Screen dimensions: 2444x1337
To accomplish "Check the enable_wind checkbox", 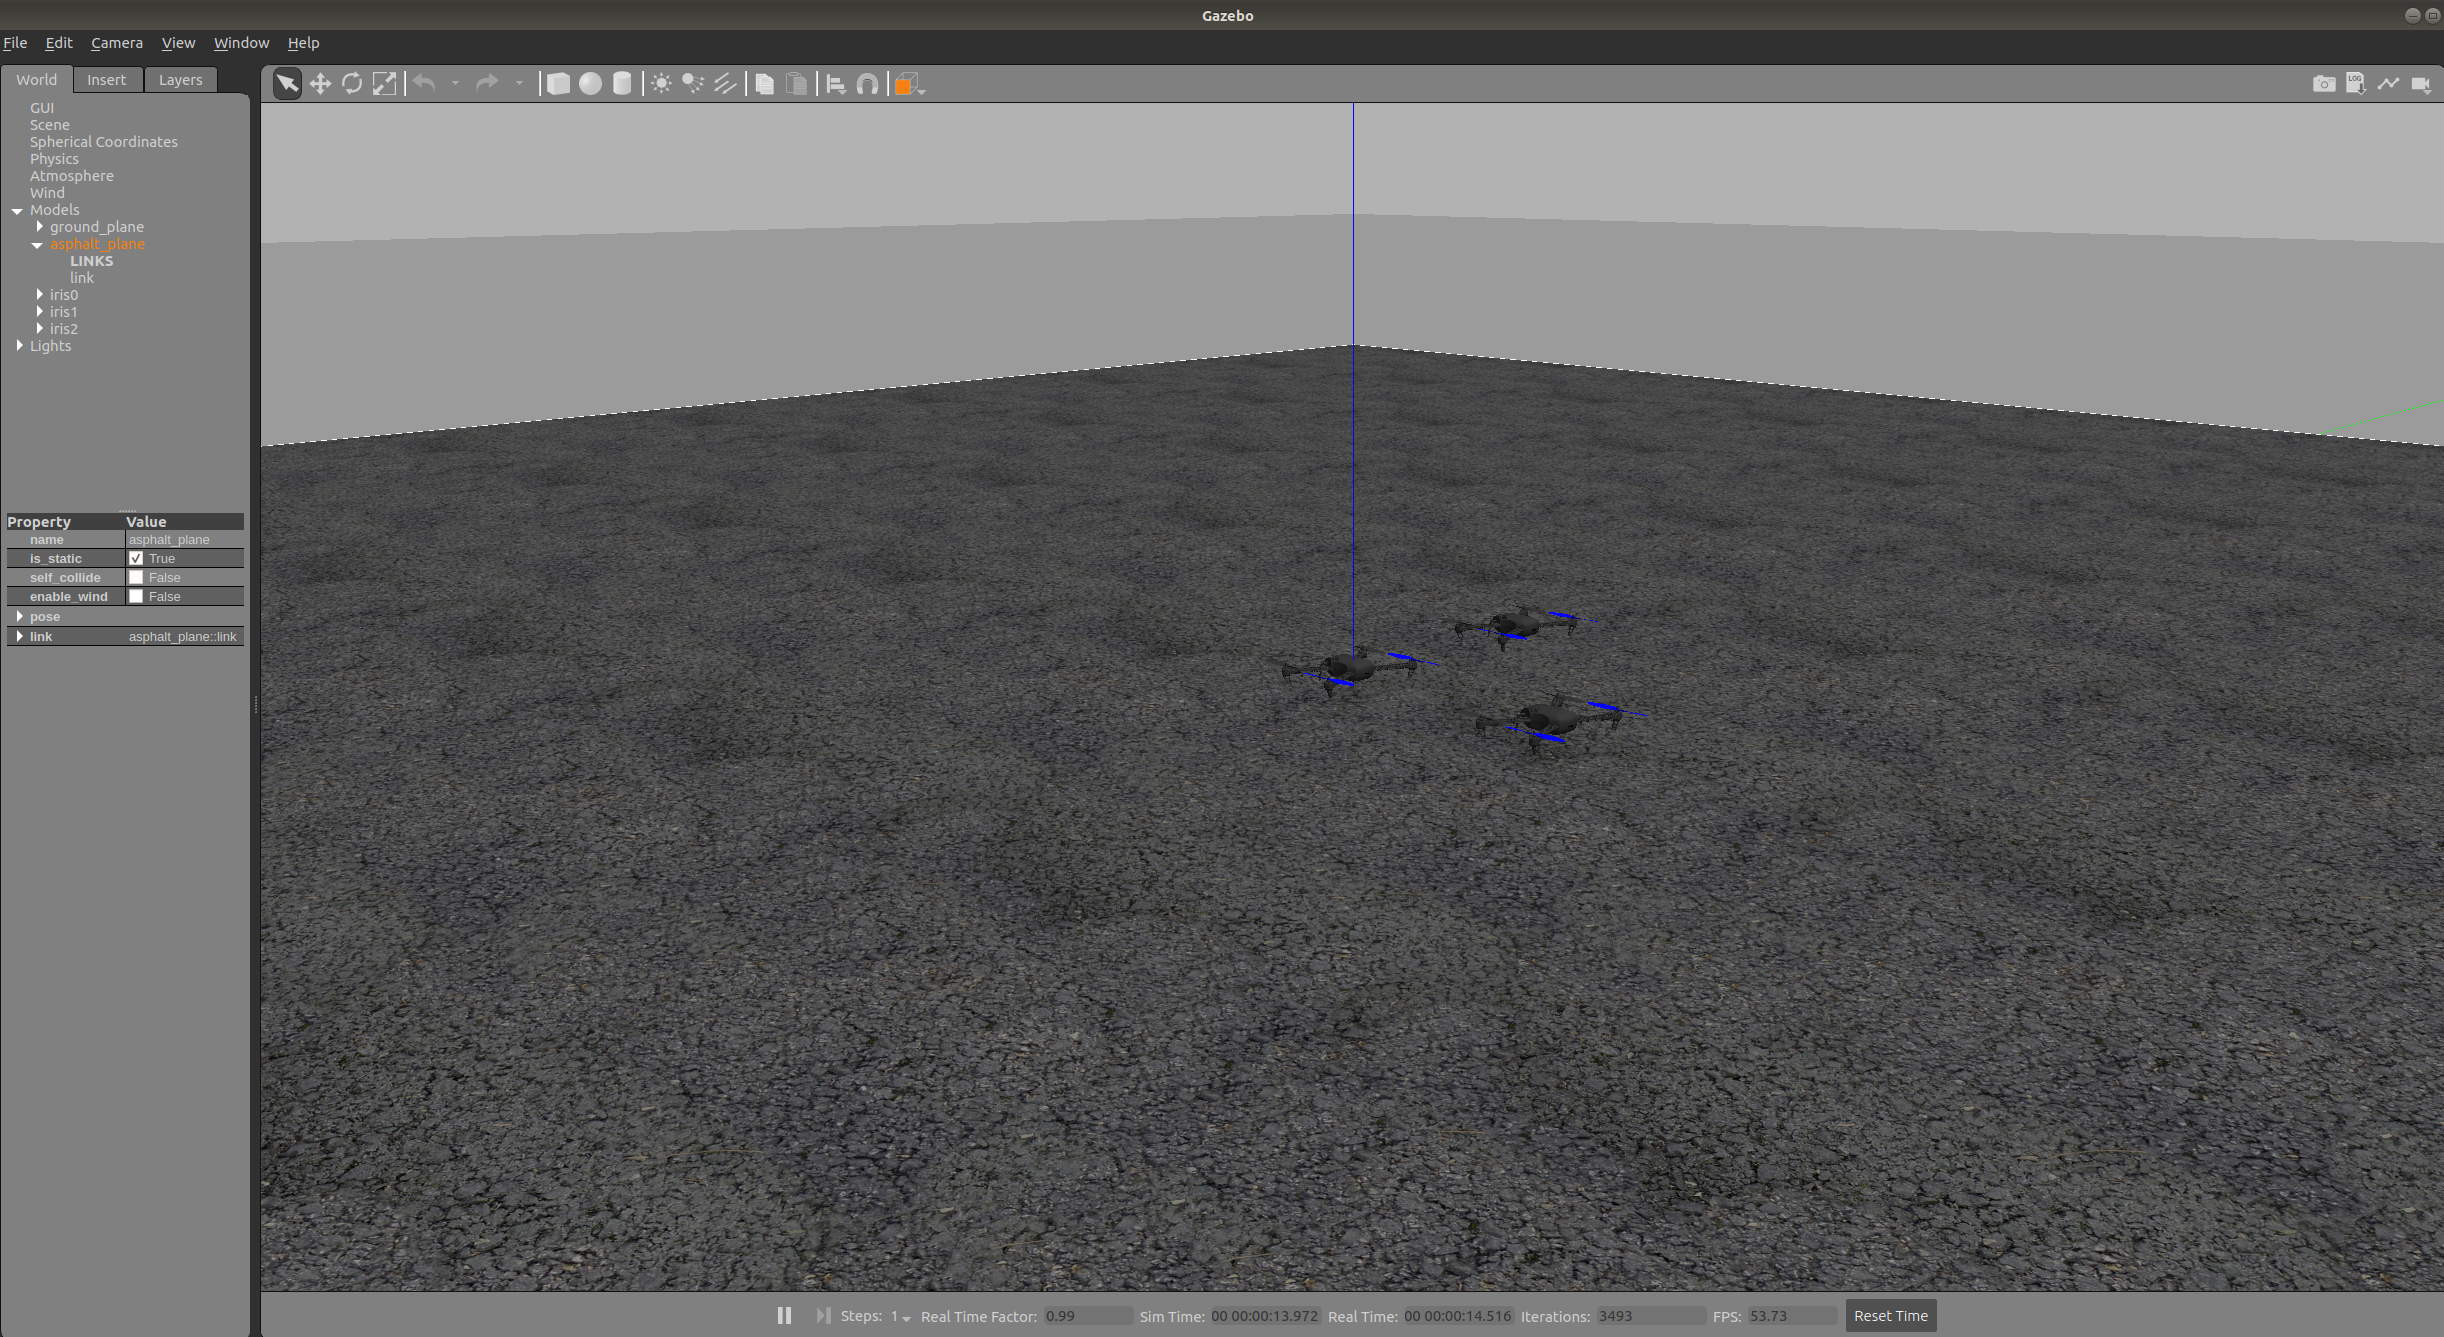I will tap(136, 596).
